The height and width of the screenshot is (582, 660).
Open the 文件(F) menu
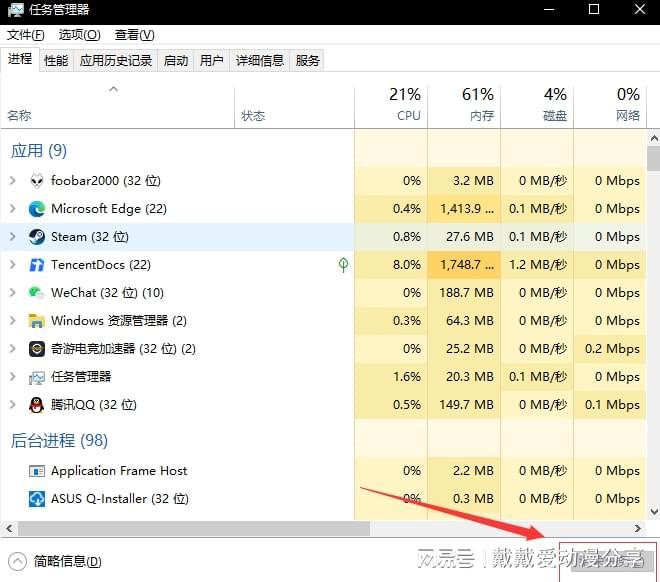coord(26,35)
